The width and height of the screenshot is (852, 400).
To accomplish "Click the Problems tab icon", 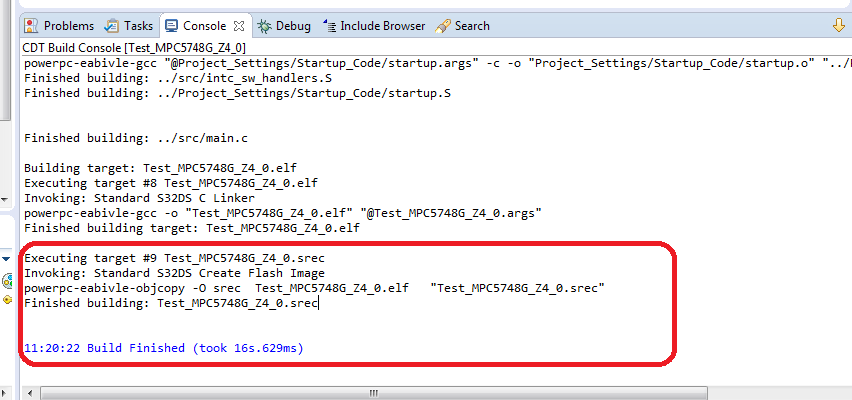I will click(32, 26).
